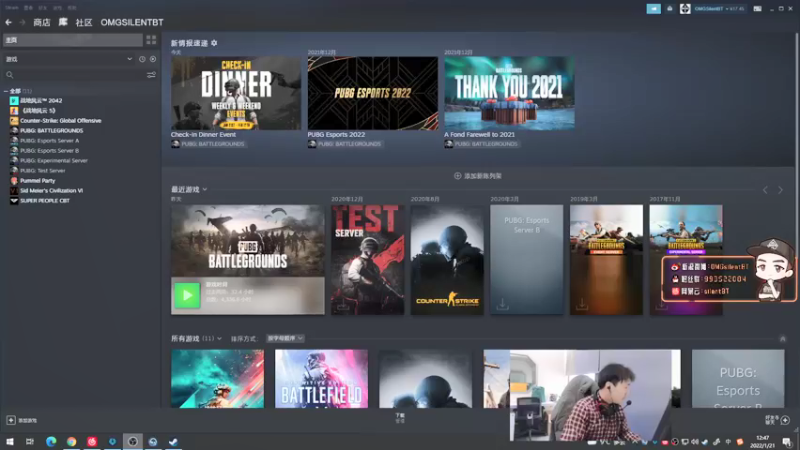Viewport: 800px width, 450px height.
Task: Open the Steam menu in menu bar
Action: coord(12,8)
